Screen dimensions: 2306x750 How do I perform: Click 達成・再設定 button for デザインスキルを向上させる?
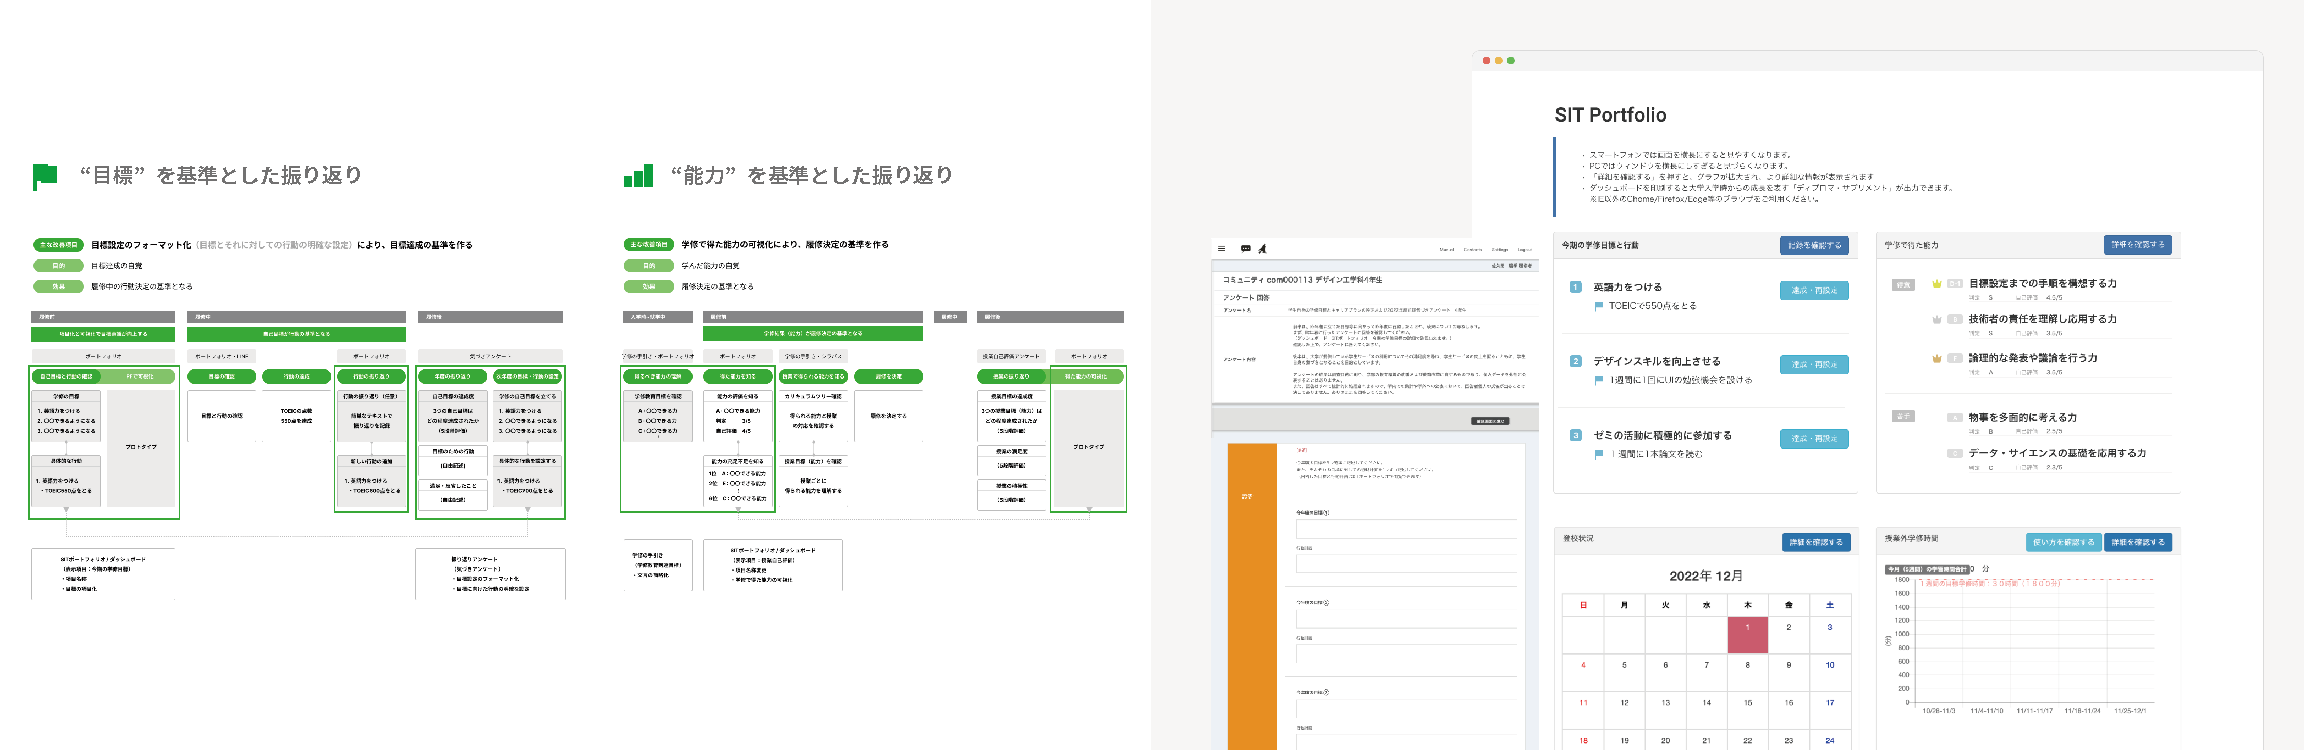pyautogui.click(x=1814, y=365)
